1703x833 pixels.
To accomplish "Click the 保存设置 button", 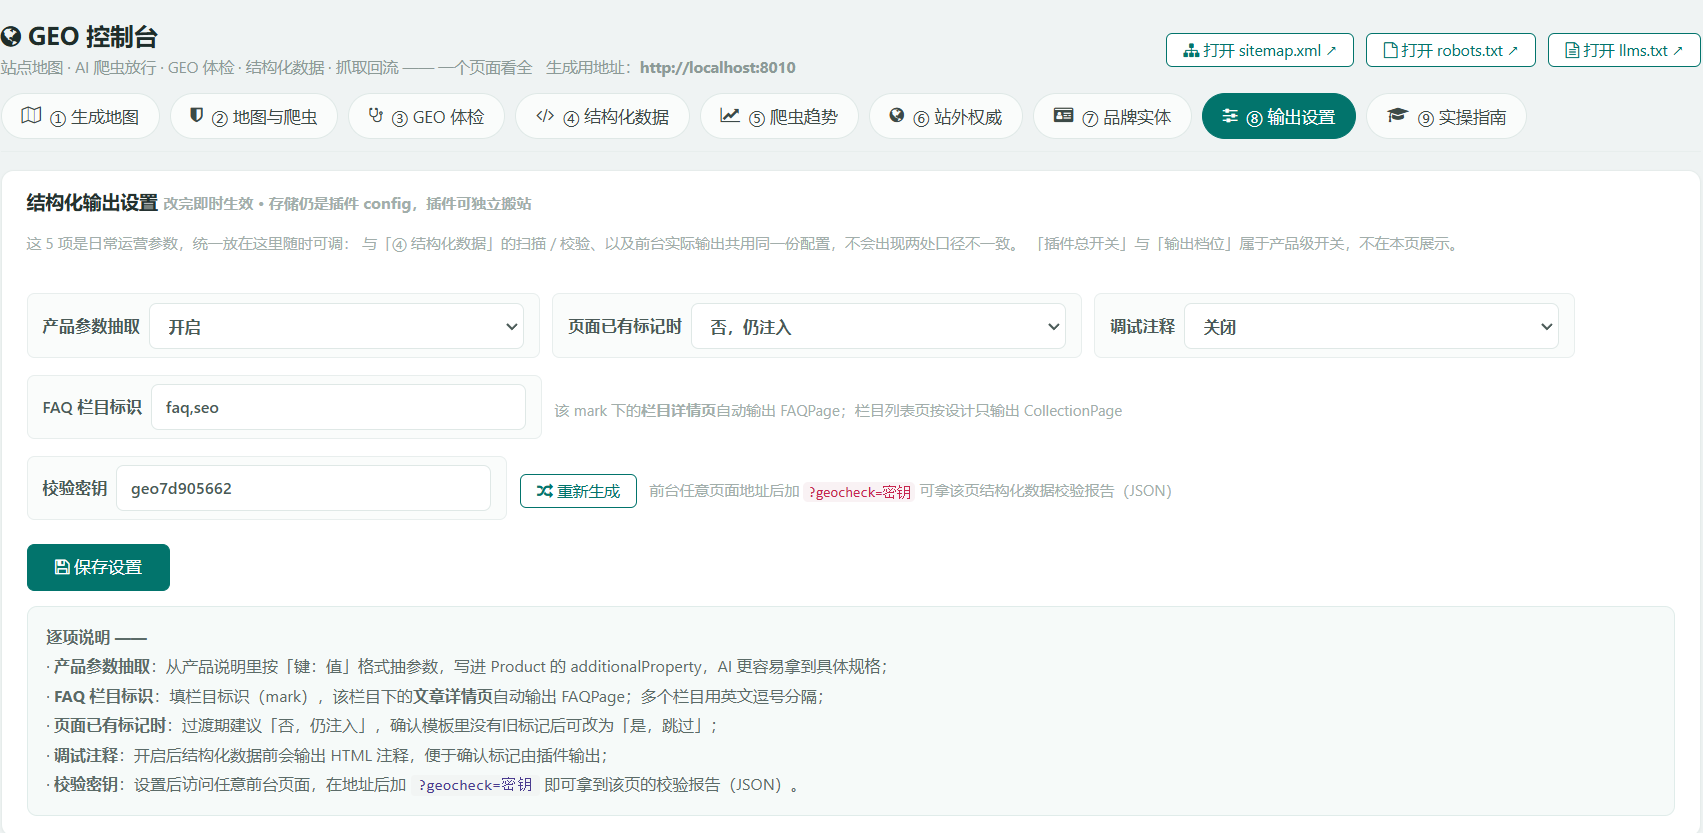I will coord(98,567).
